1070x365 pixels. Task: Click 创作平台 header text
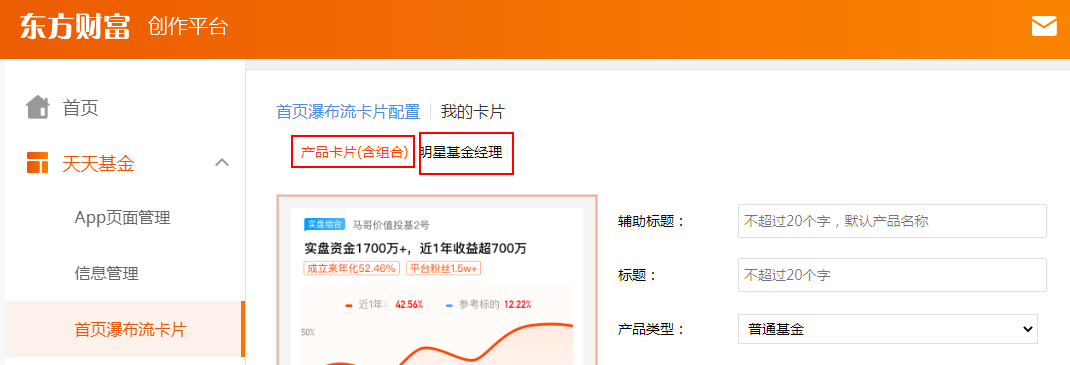(x=188, y=27)
